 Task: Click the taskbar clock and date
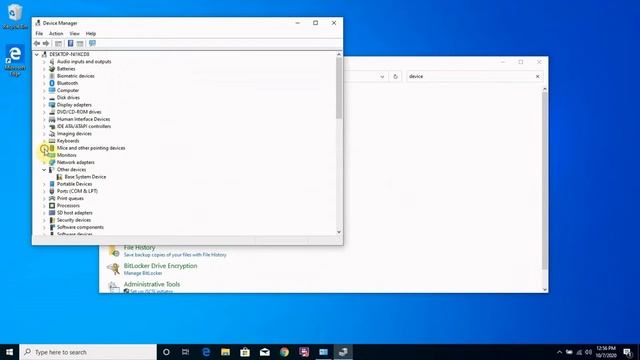click(x=606, y=352)
